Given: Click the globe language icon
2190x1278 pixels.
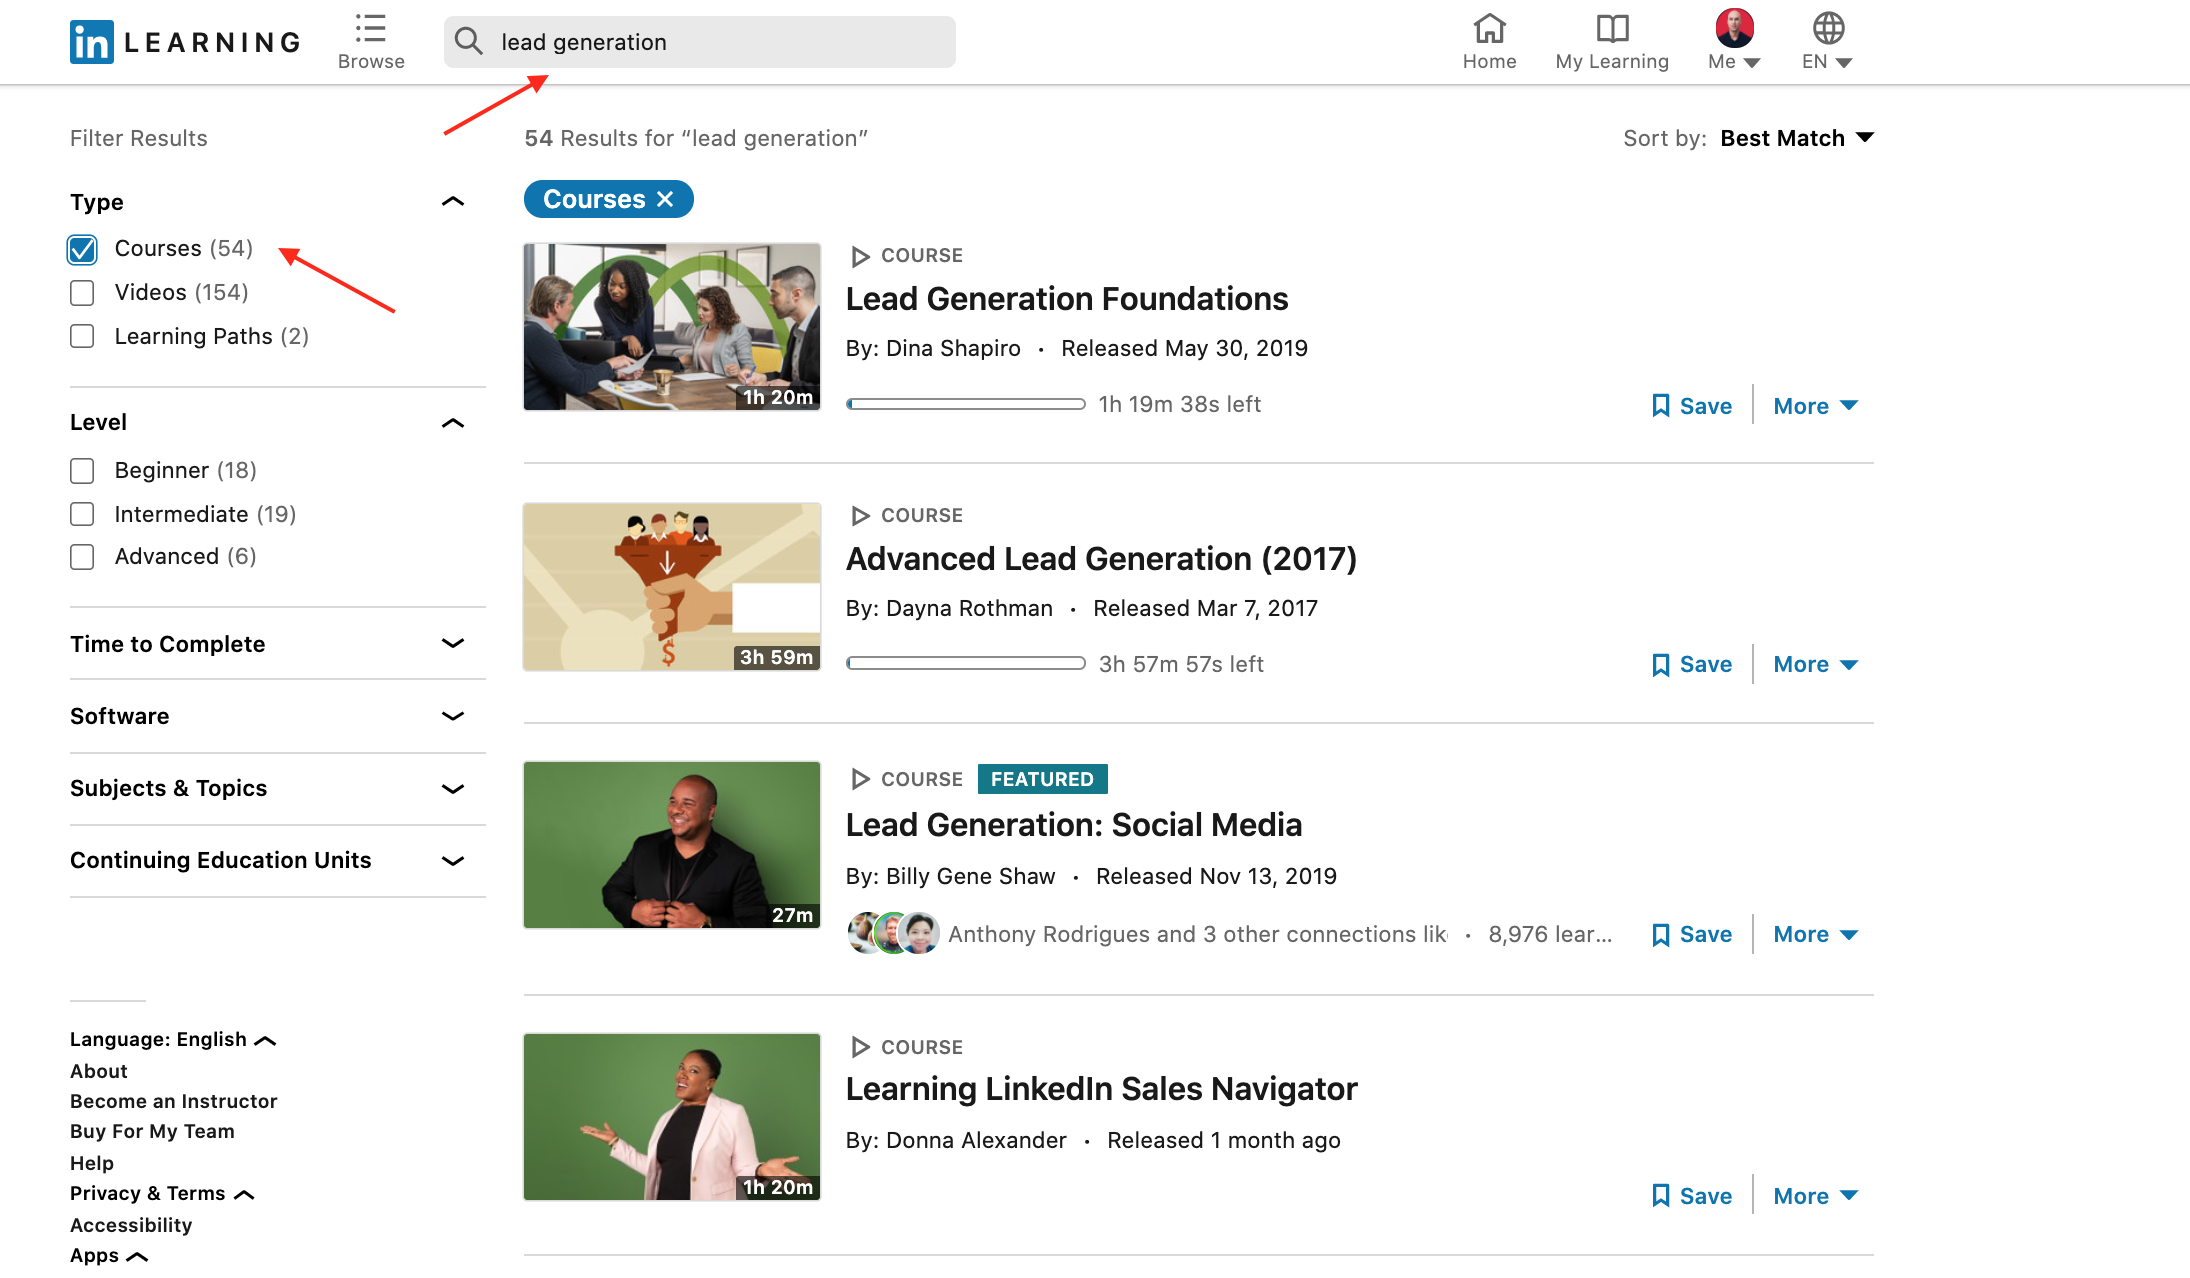Looking at the screenshot, I should pos(1828,28).
